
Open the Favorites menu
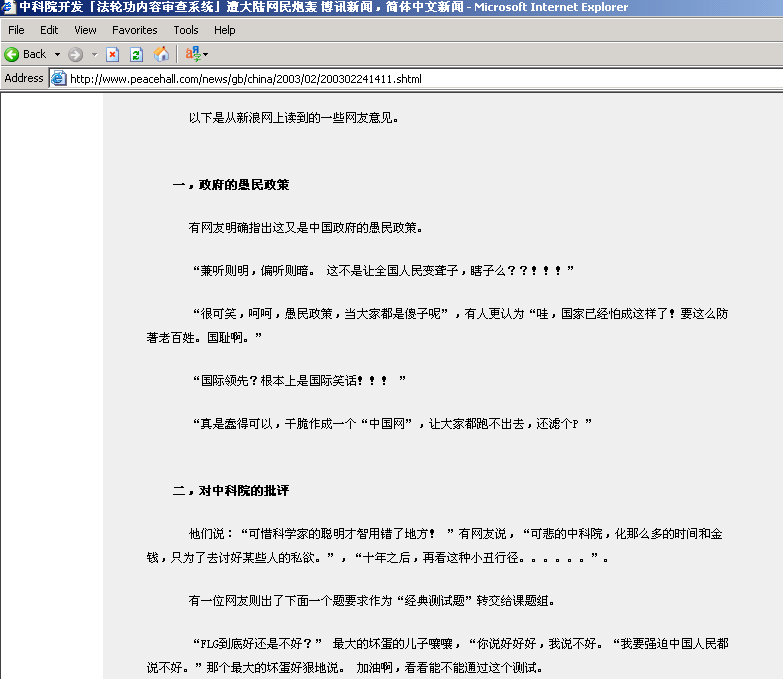(134, 30)
